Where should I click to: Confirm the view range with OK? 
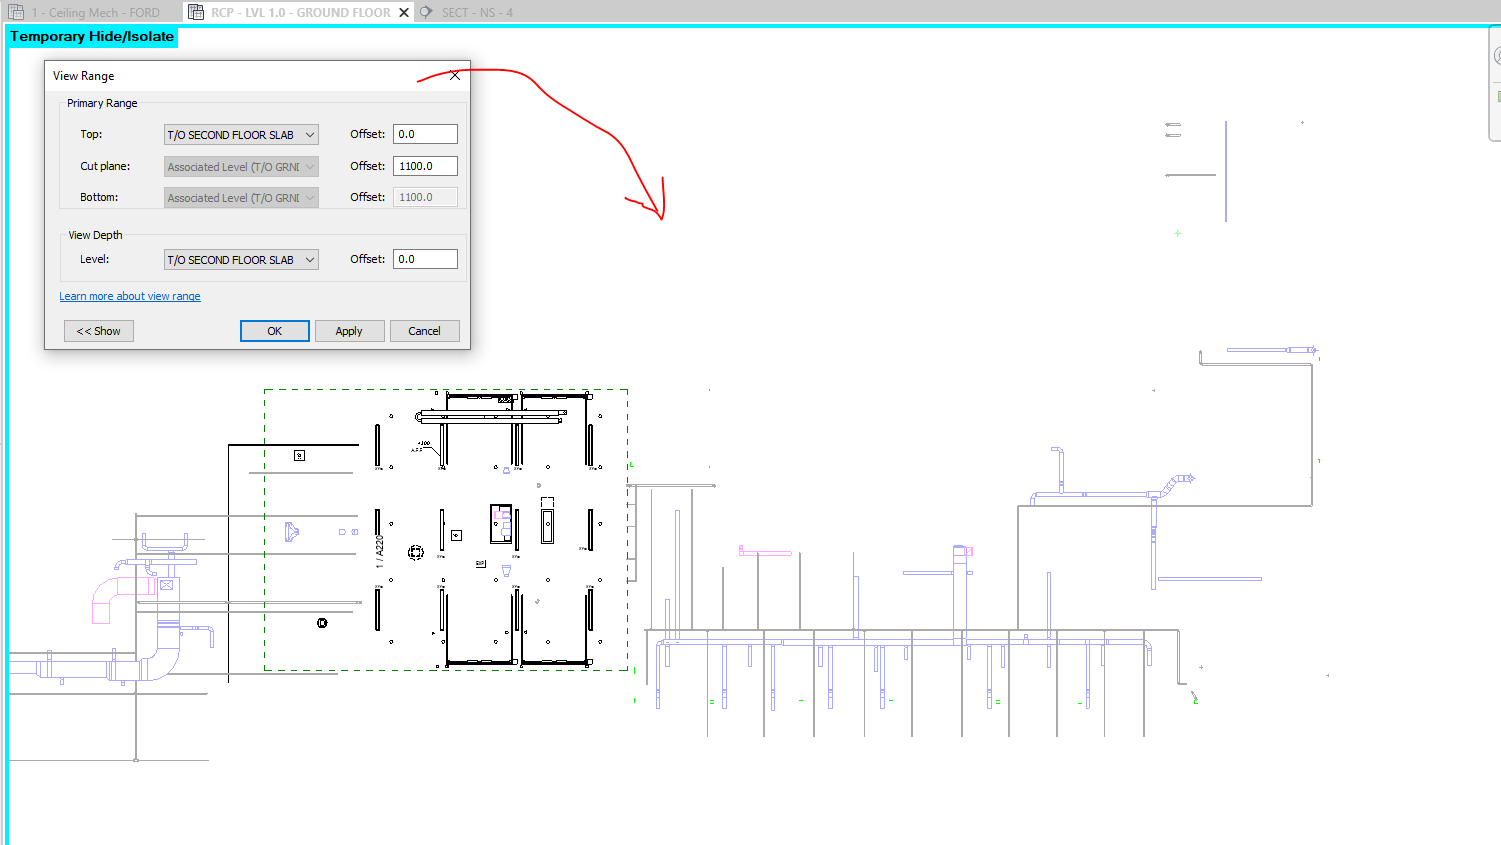pyautogui.click(x=274, y=331)
